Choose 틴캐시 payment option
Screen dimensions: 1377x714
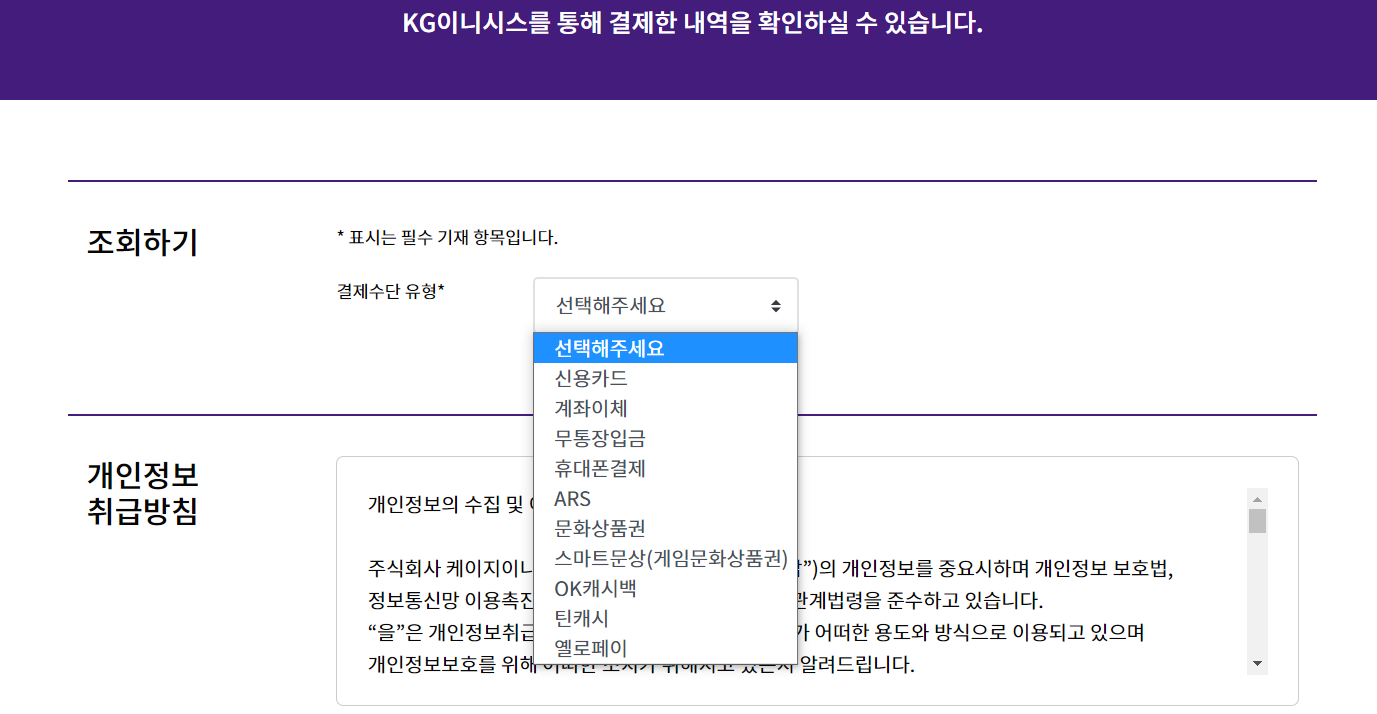tap(665, 618)
